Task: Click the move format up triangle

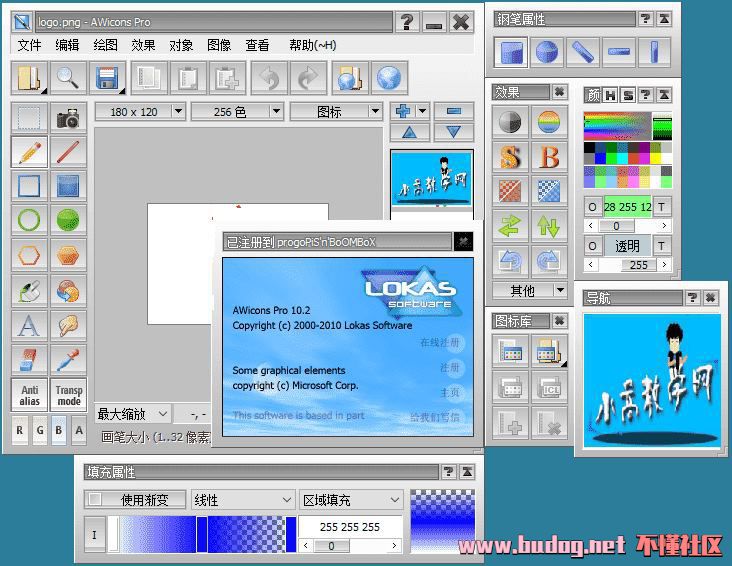Action: pos(409,133)
